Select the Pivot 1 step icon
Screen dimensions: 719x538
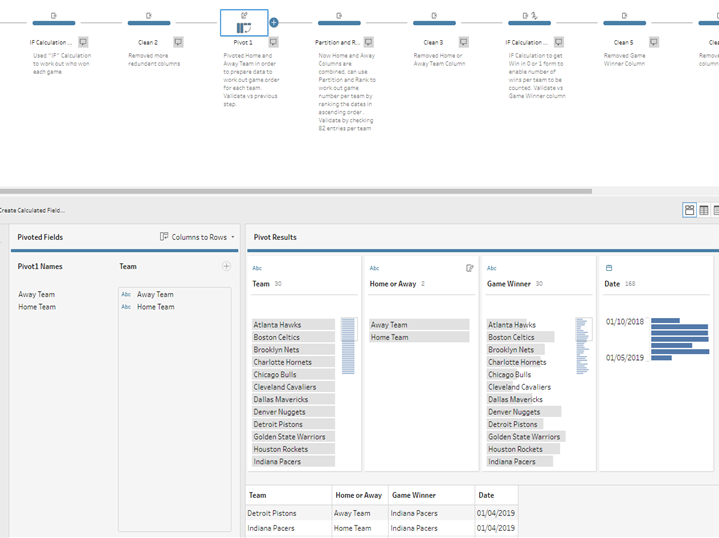pyautogui.click(x=244, y=23)
